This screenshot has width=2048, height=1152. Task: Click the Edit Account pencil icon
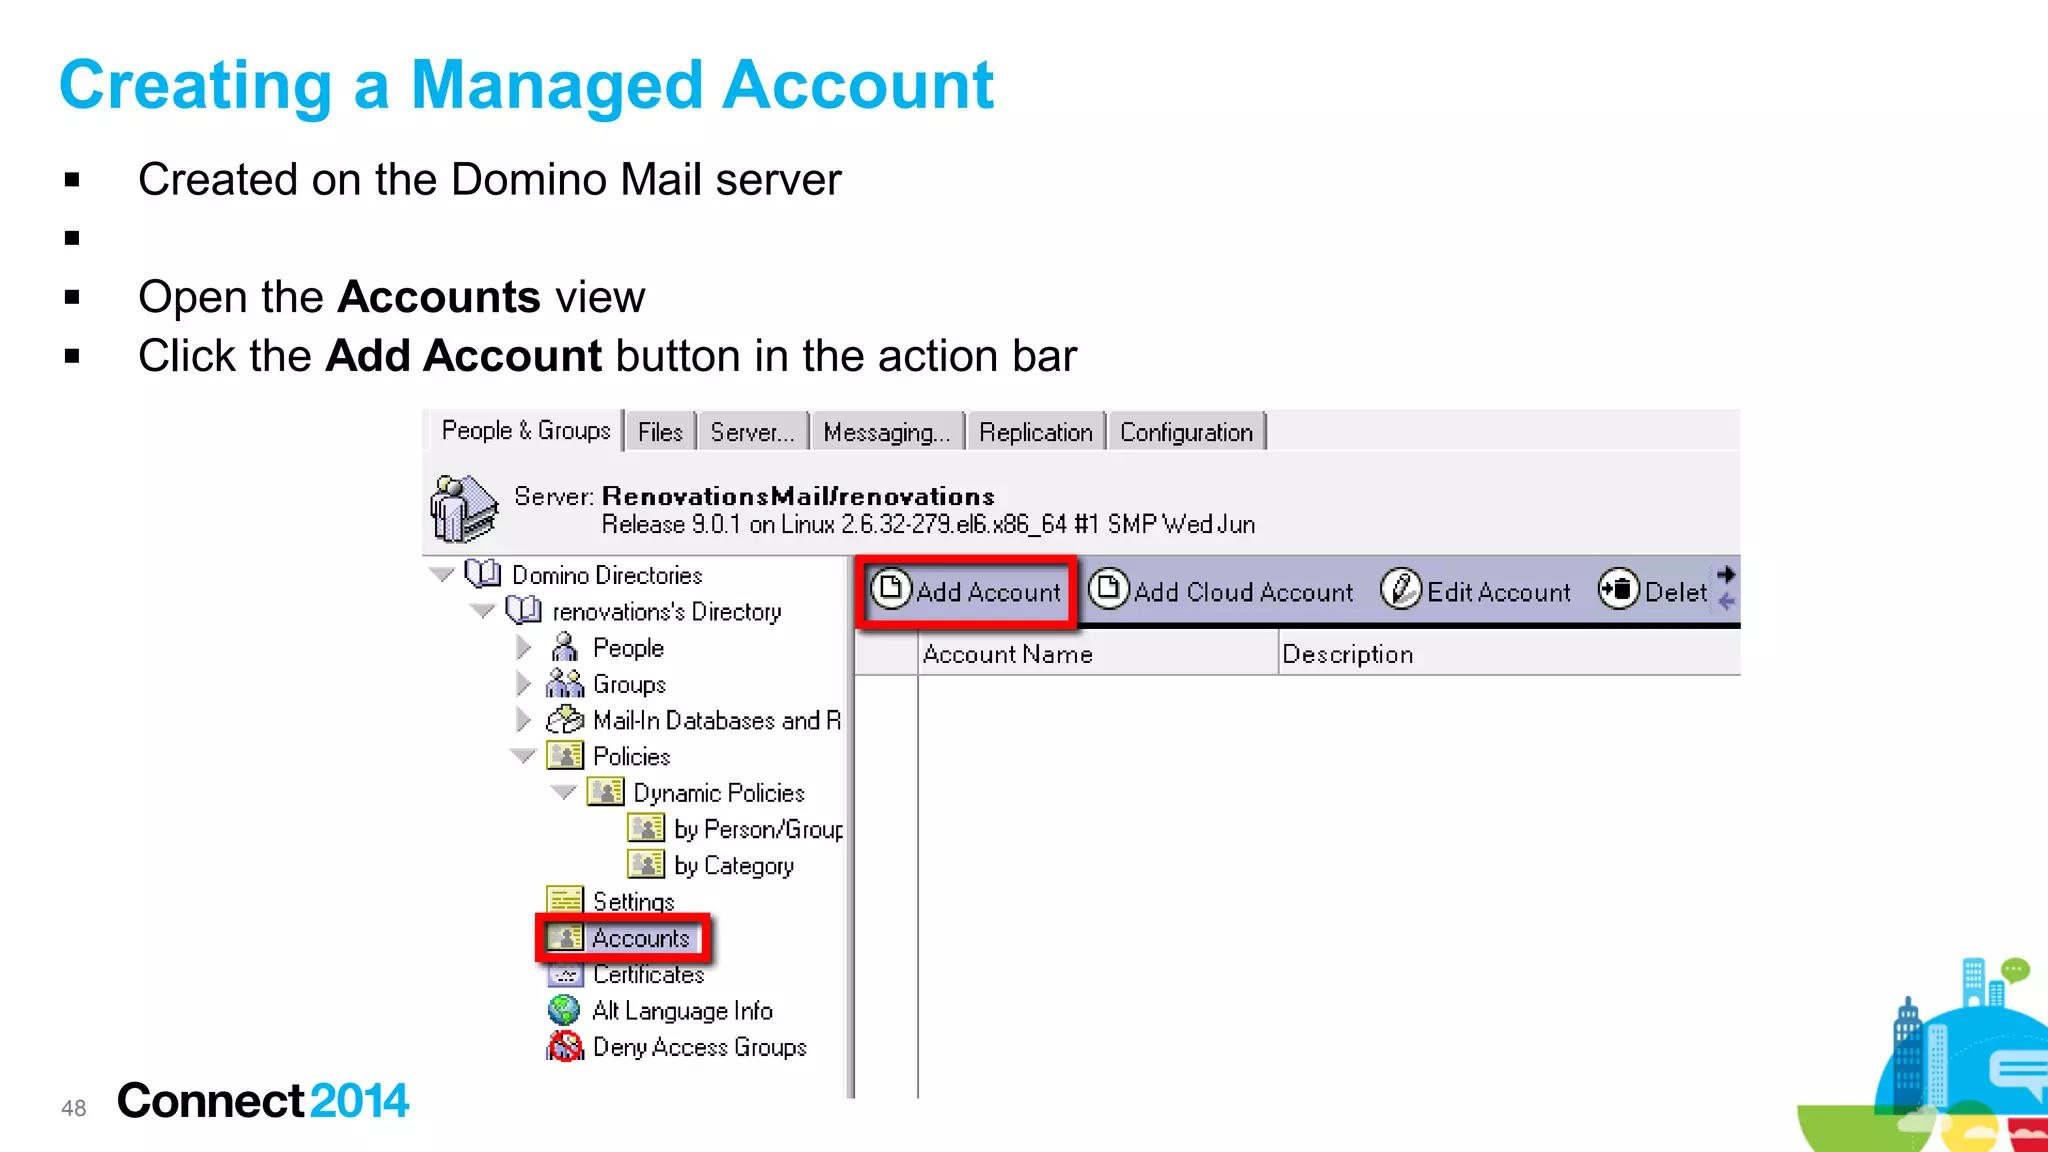(1400, 589)
